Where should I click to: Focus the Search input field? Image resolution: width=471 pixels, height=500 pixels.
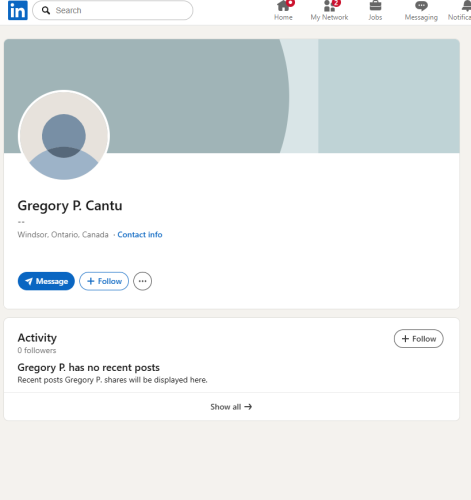coord(113,10)
